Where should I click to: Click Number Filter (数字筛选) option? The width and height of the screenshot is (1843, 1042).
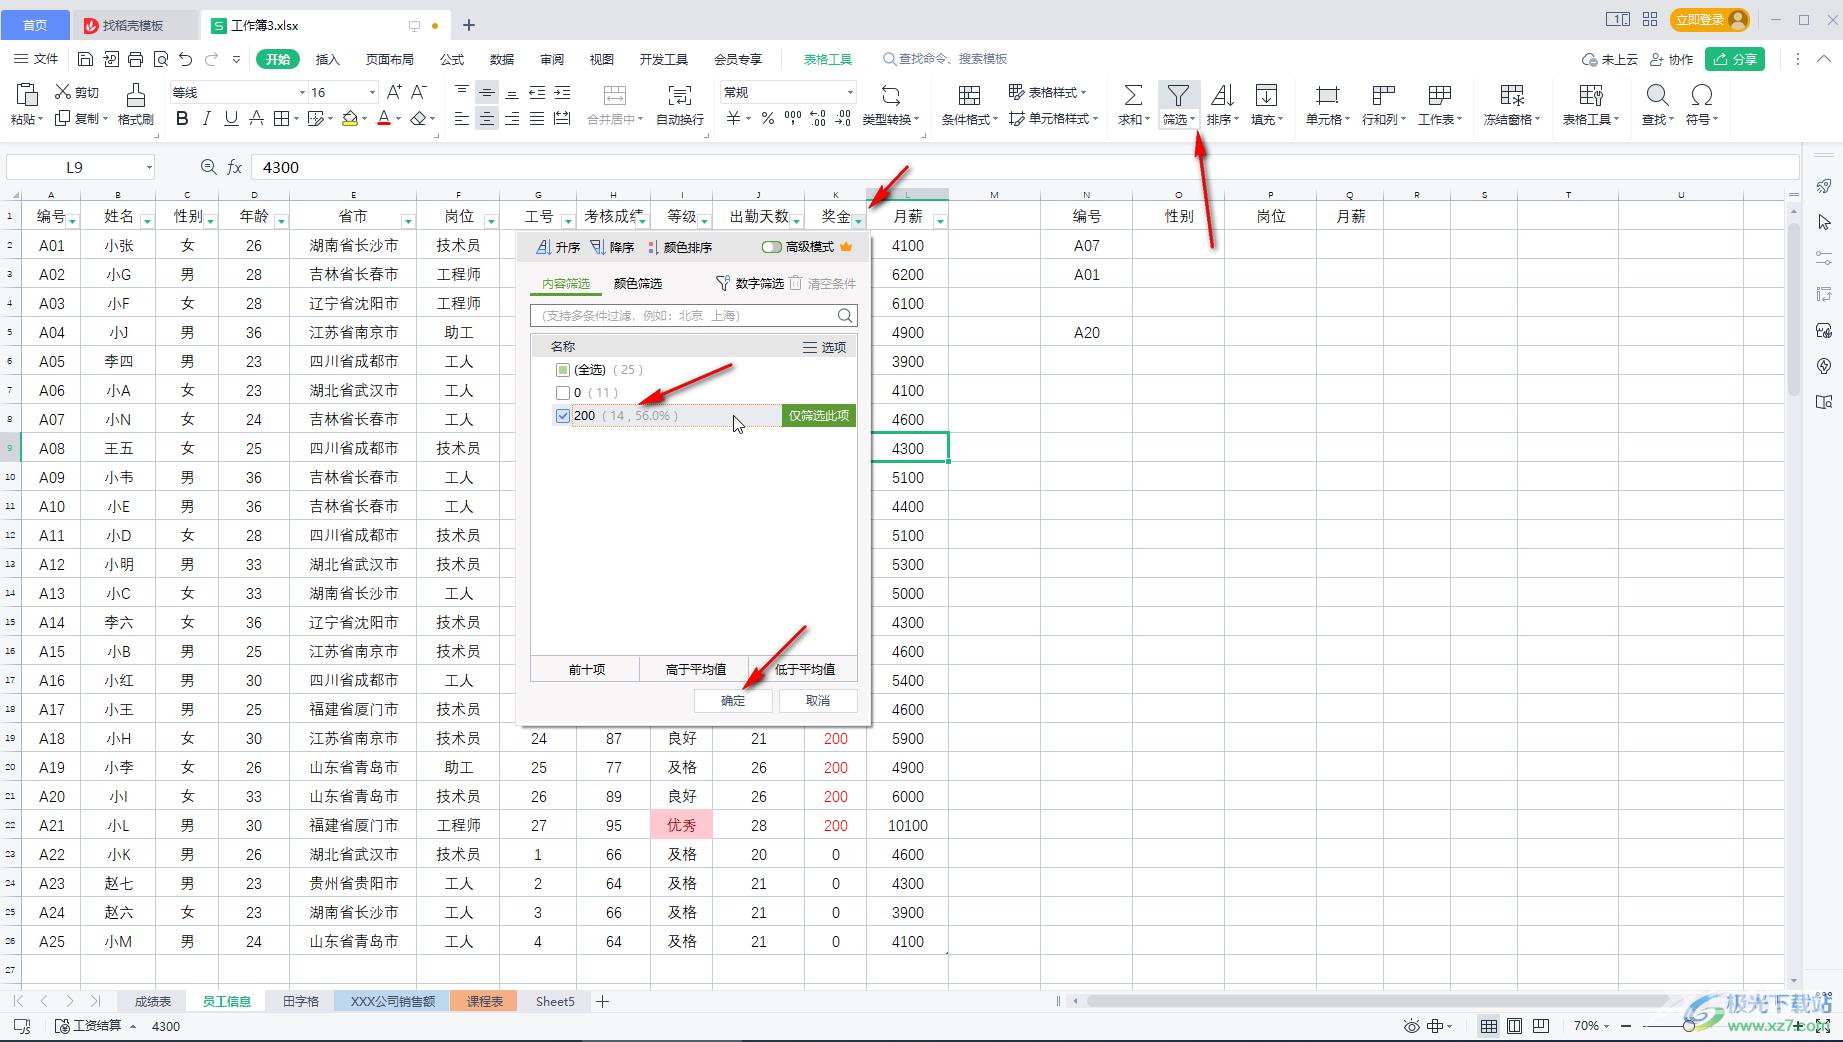750,284
